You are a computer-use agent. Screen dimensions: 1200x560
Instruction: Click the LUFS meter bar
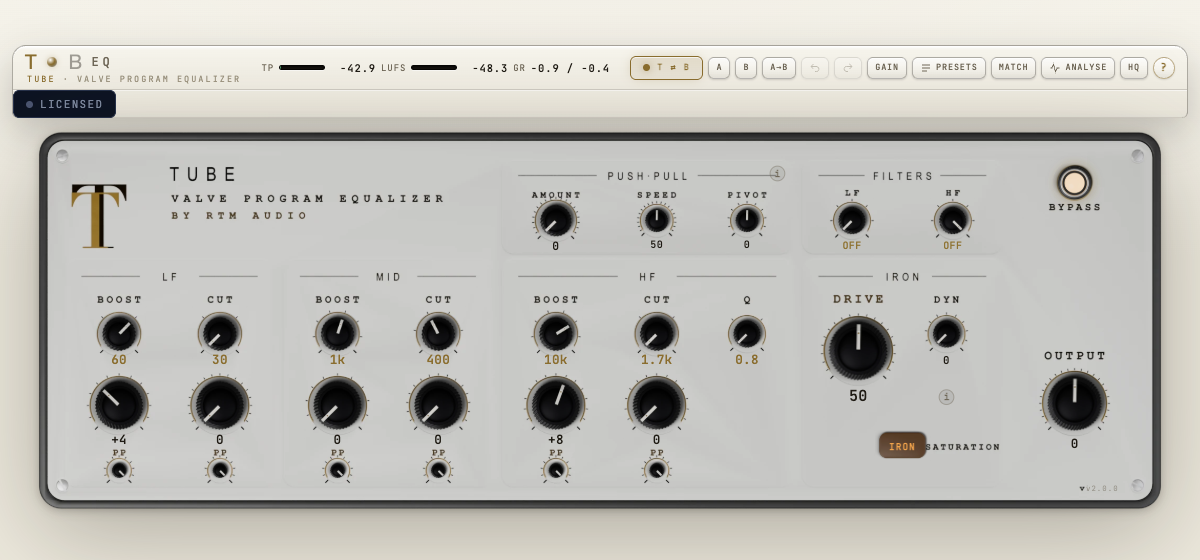tap(434, 68)
